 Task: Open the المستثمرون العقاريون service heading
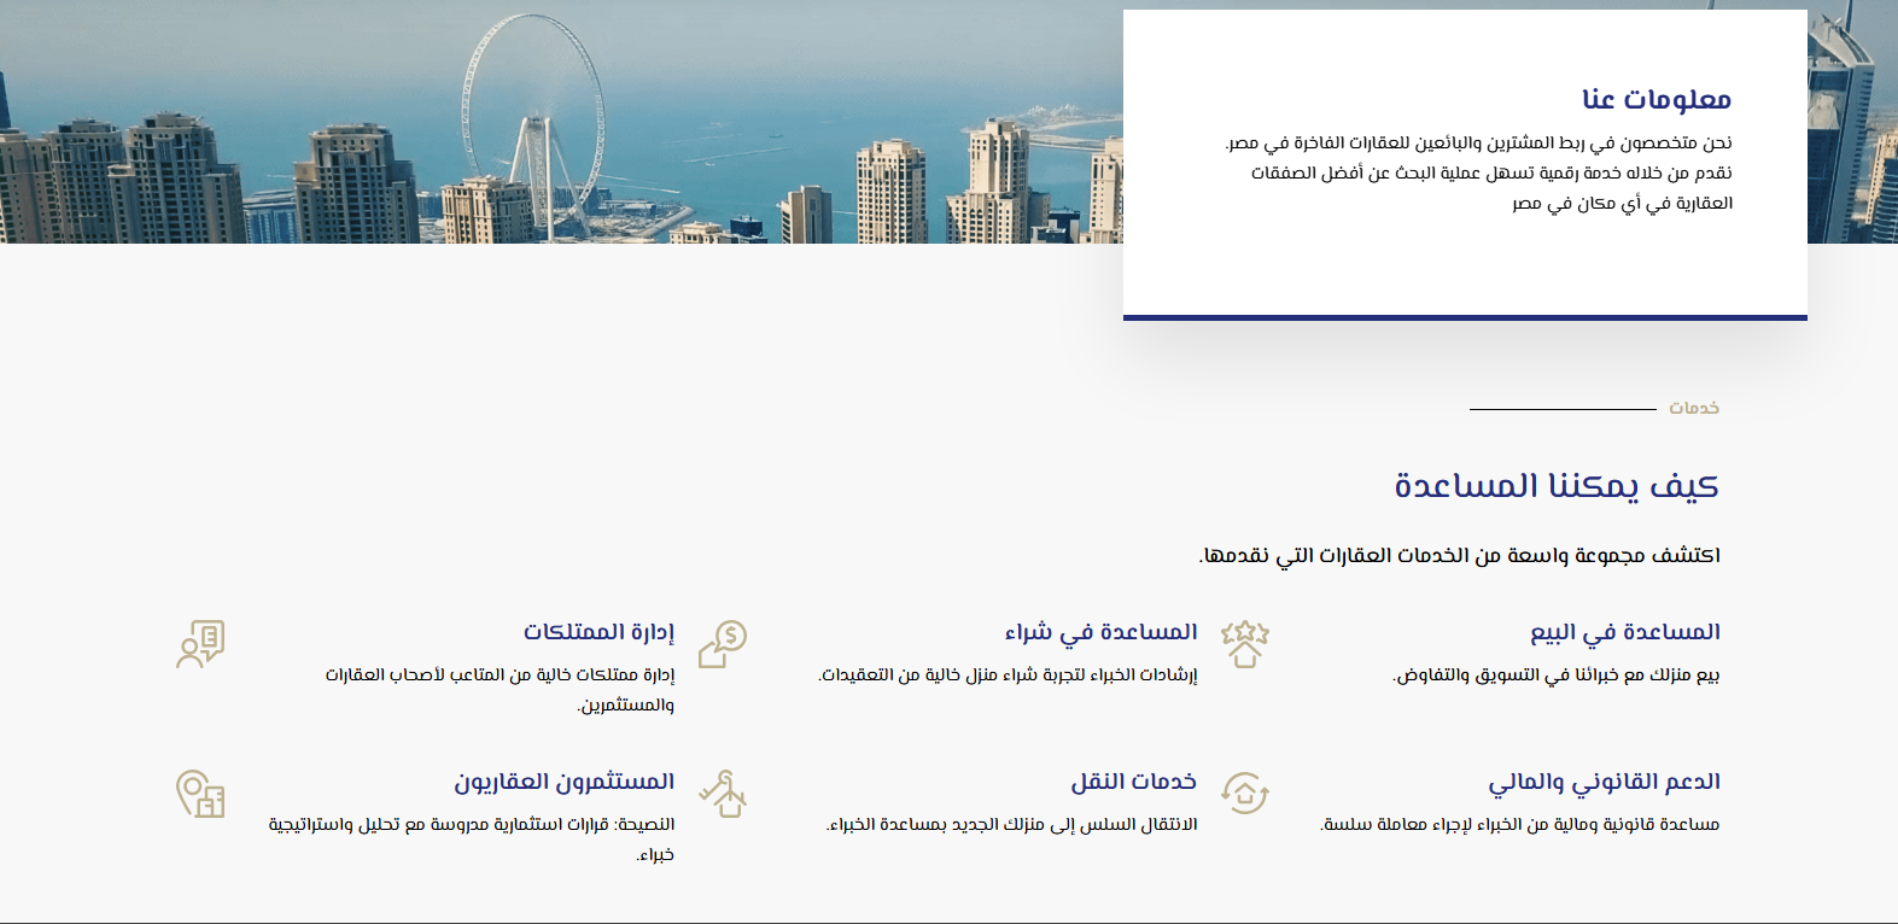point(564,782)
